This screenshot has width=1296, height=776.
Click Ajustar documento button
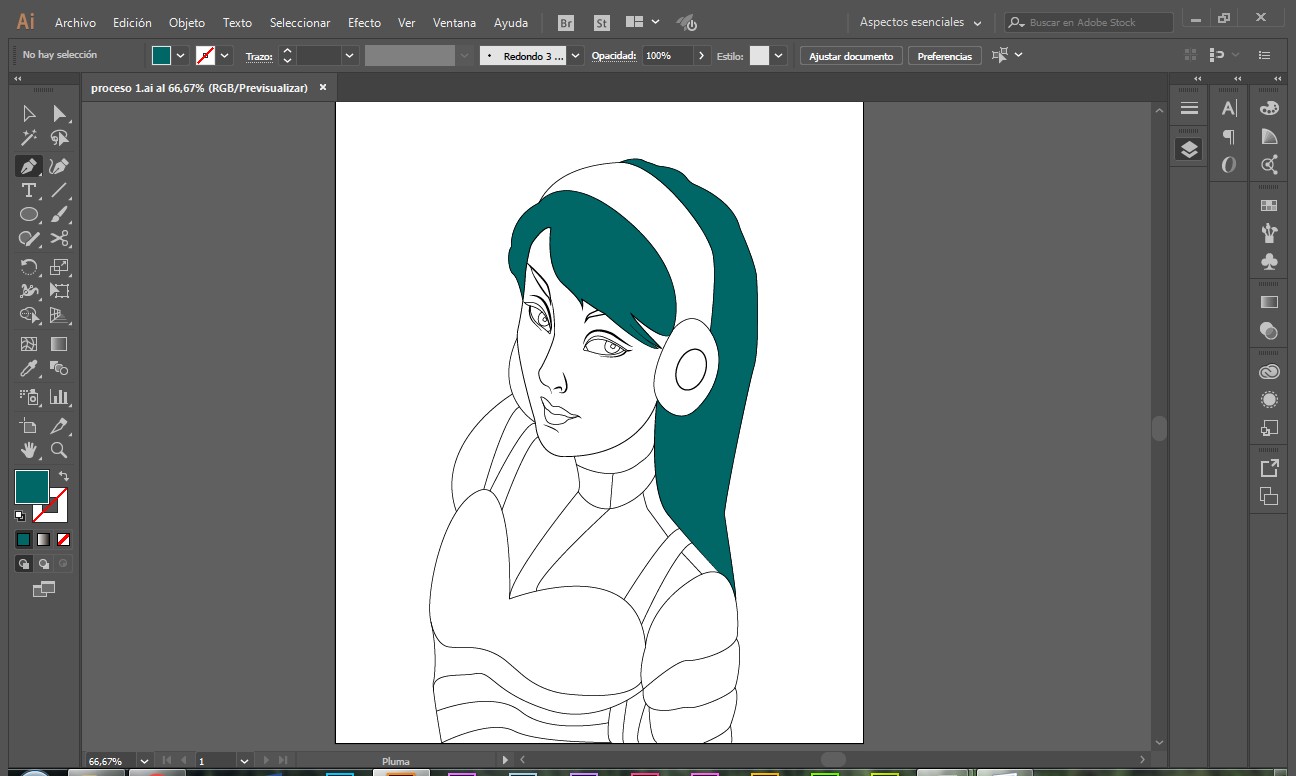click(x=851, y=56)
